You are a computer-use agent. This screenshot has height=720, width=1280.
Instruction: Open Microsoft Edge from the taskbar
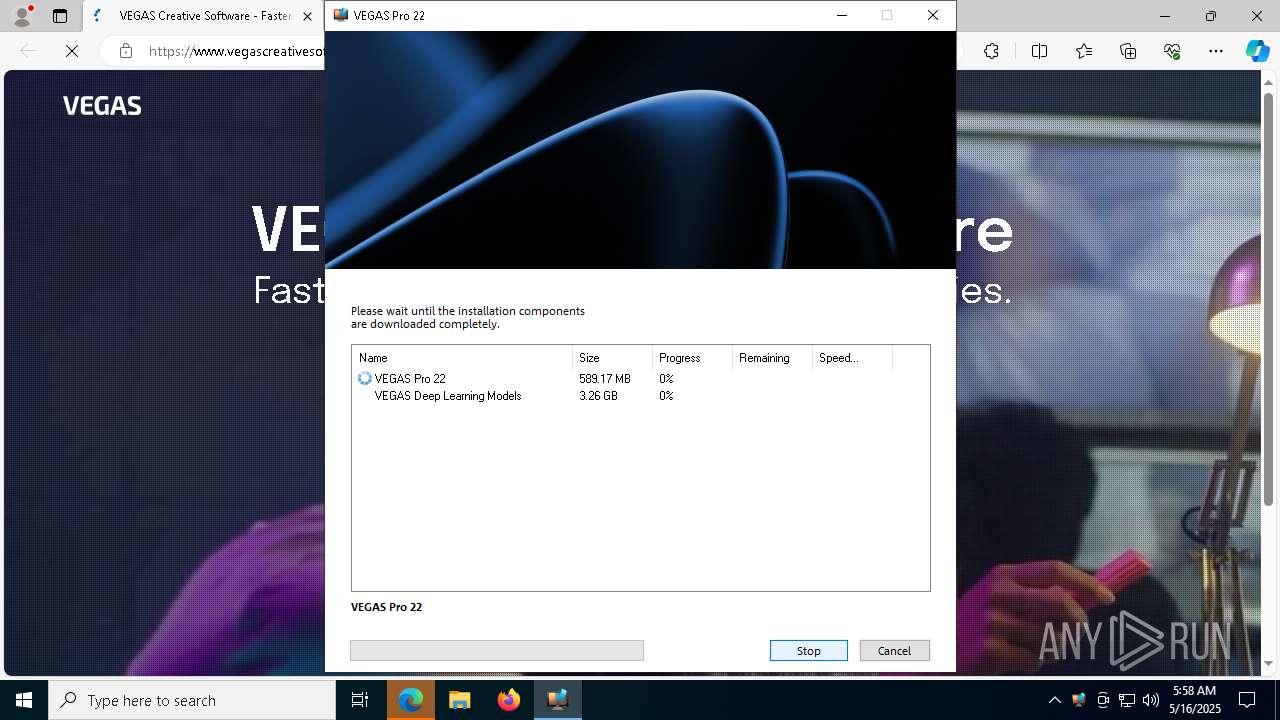click(x=411, y=700)
